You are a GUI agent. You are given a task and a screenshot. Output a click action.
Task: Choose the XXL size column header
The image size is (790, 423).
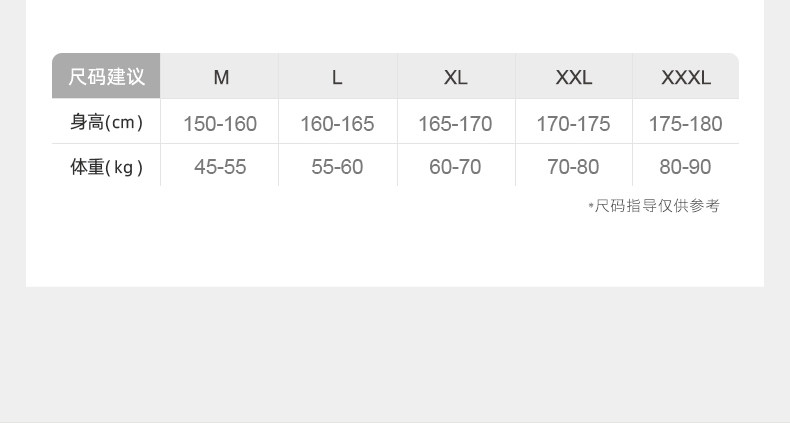[573, 77]
